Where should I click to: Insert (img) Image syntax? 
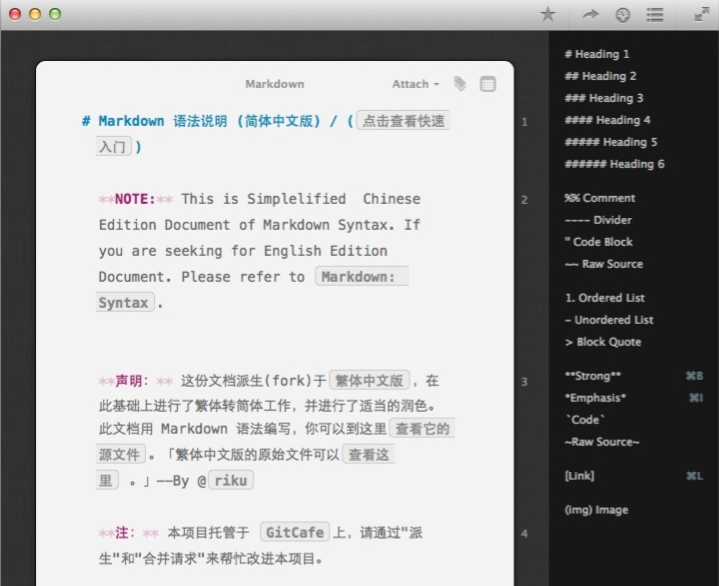tap(596, 510)
